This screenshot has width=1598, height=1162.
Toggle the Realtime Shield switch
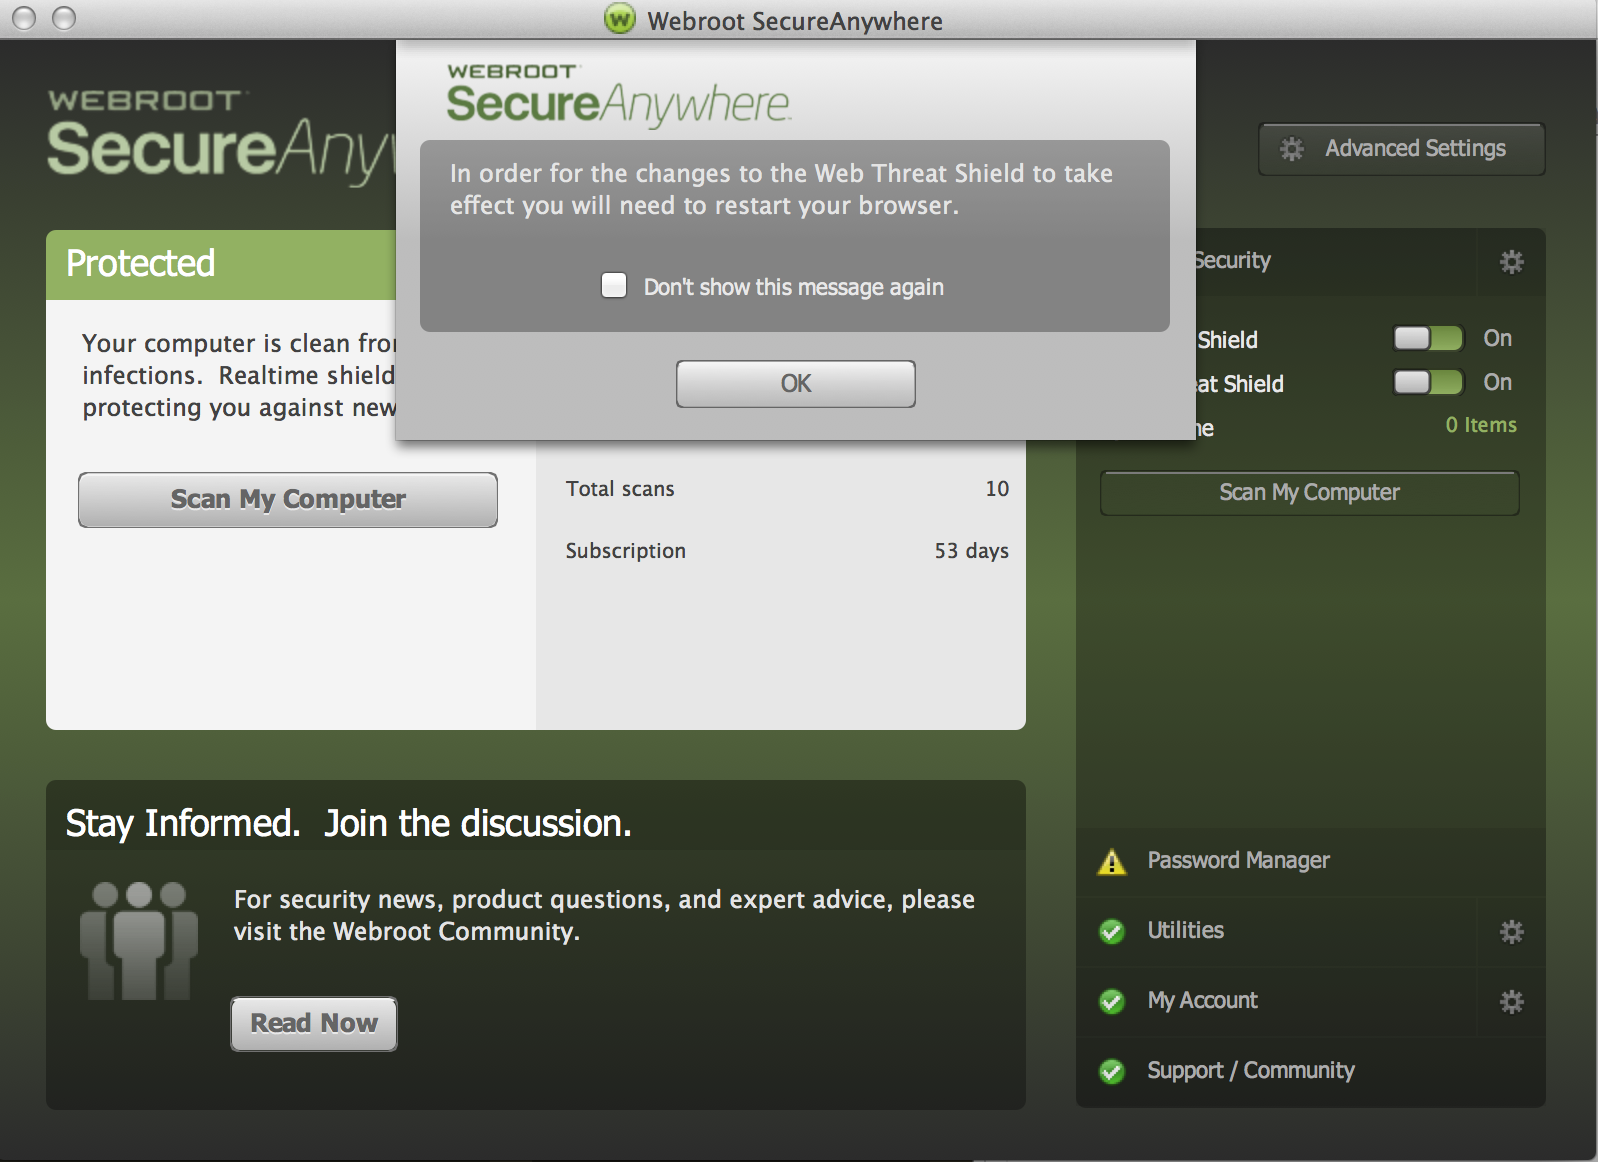point(1428,338)
